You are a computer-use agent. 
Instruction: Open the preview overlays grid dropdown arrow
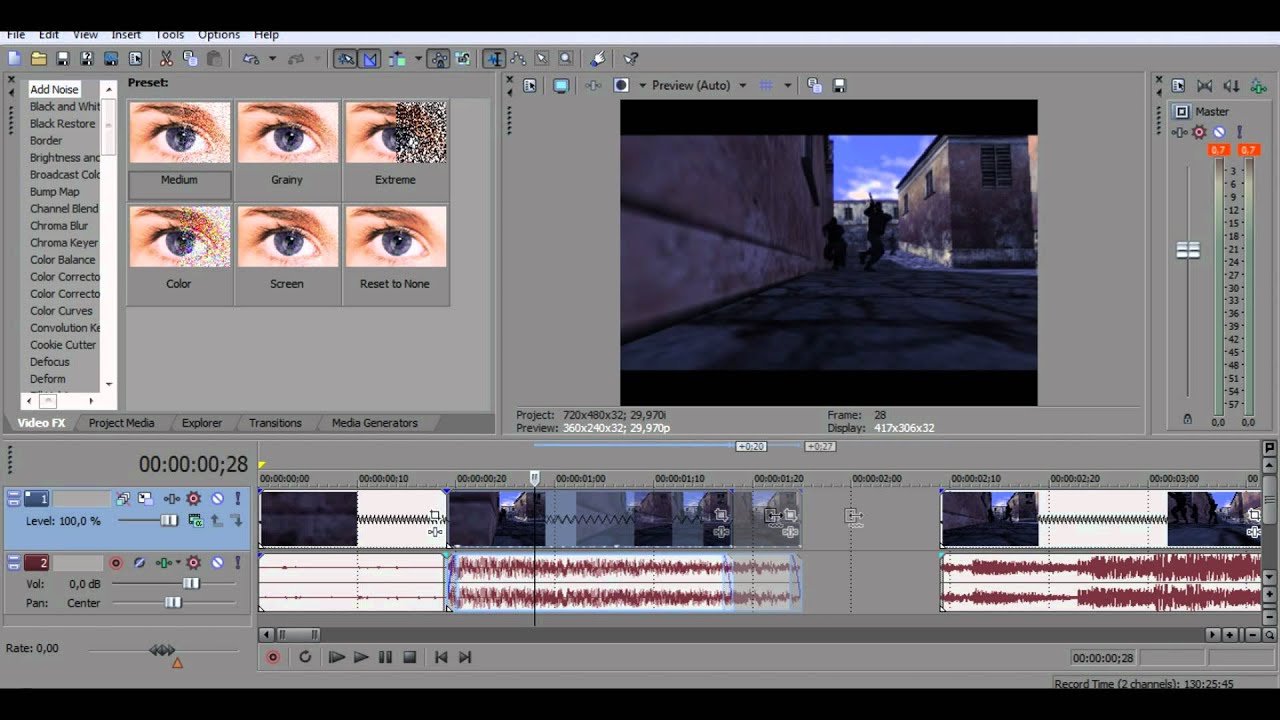tap(788, 86)
